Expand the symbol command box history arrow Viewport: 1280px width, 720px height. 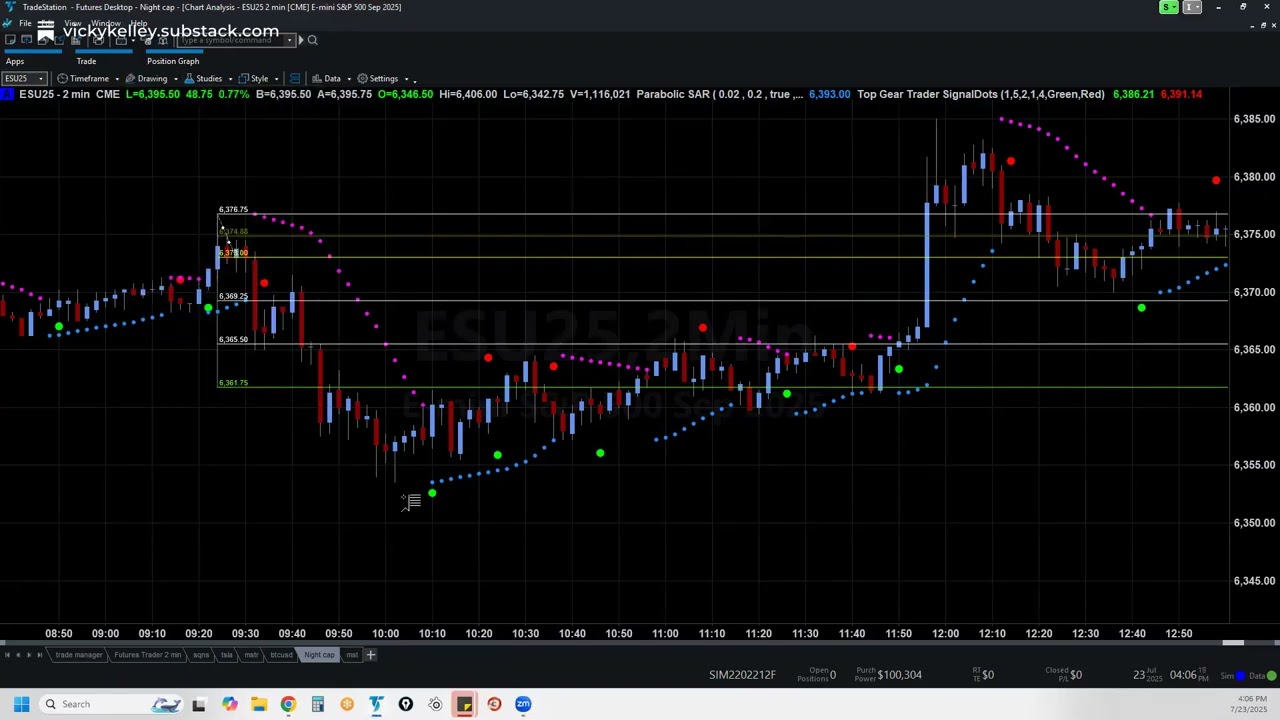pos(289,40)
